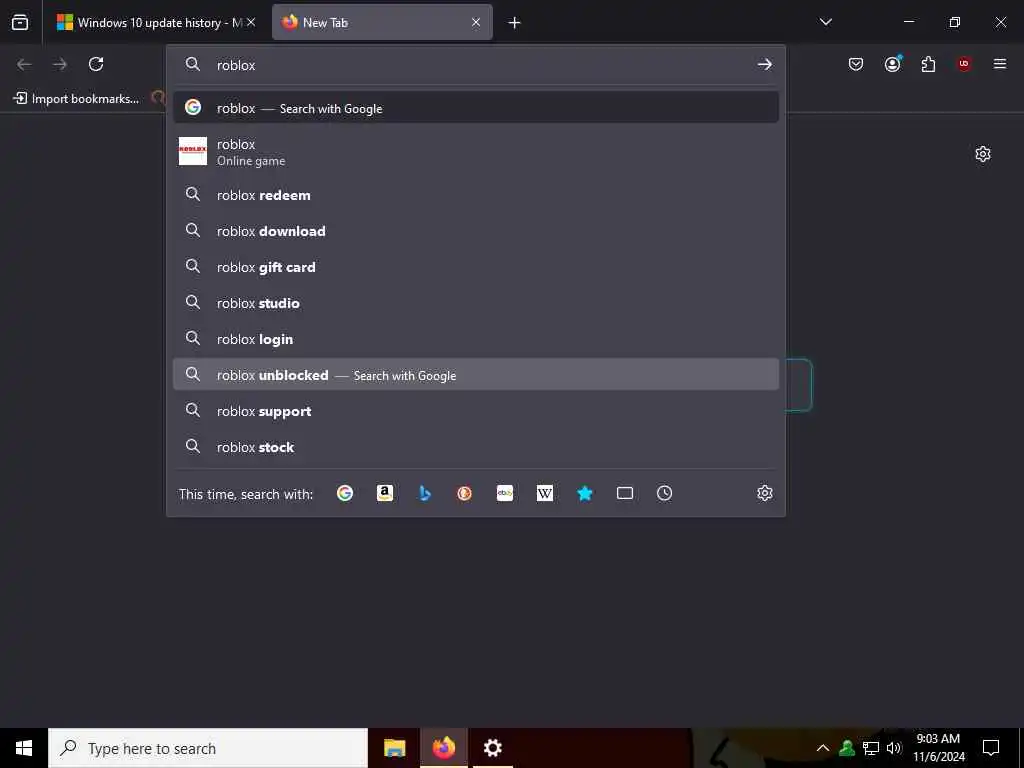Viewport: 1024px width, 768px height.
Task: Open Firefox account menu
Action: [x=893, y=63]
